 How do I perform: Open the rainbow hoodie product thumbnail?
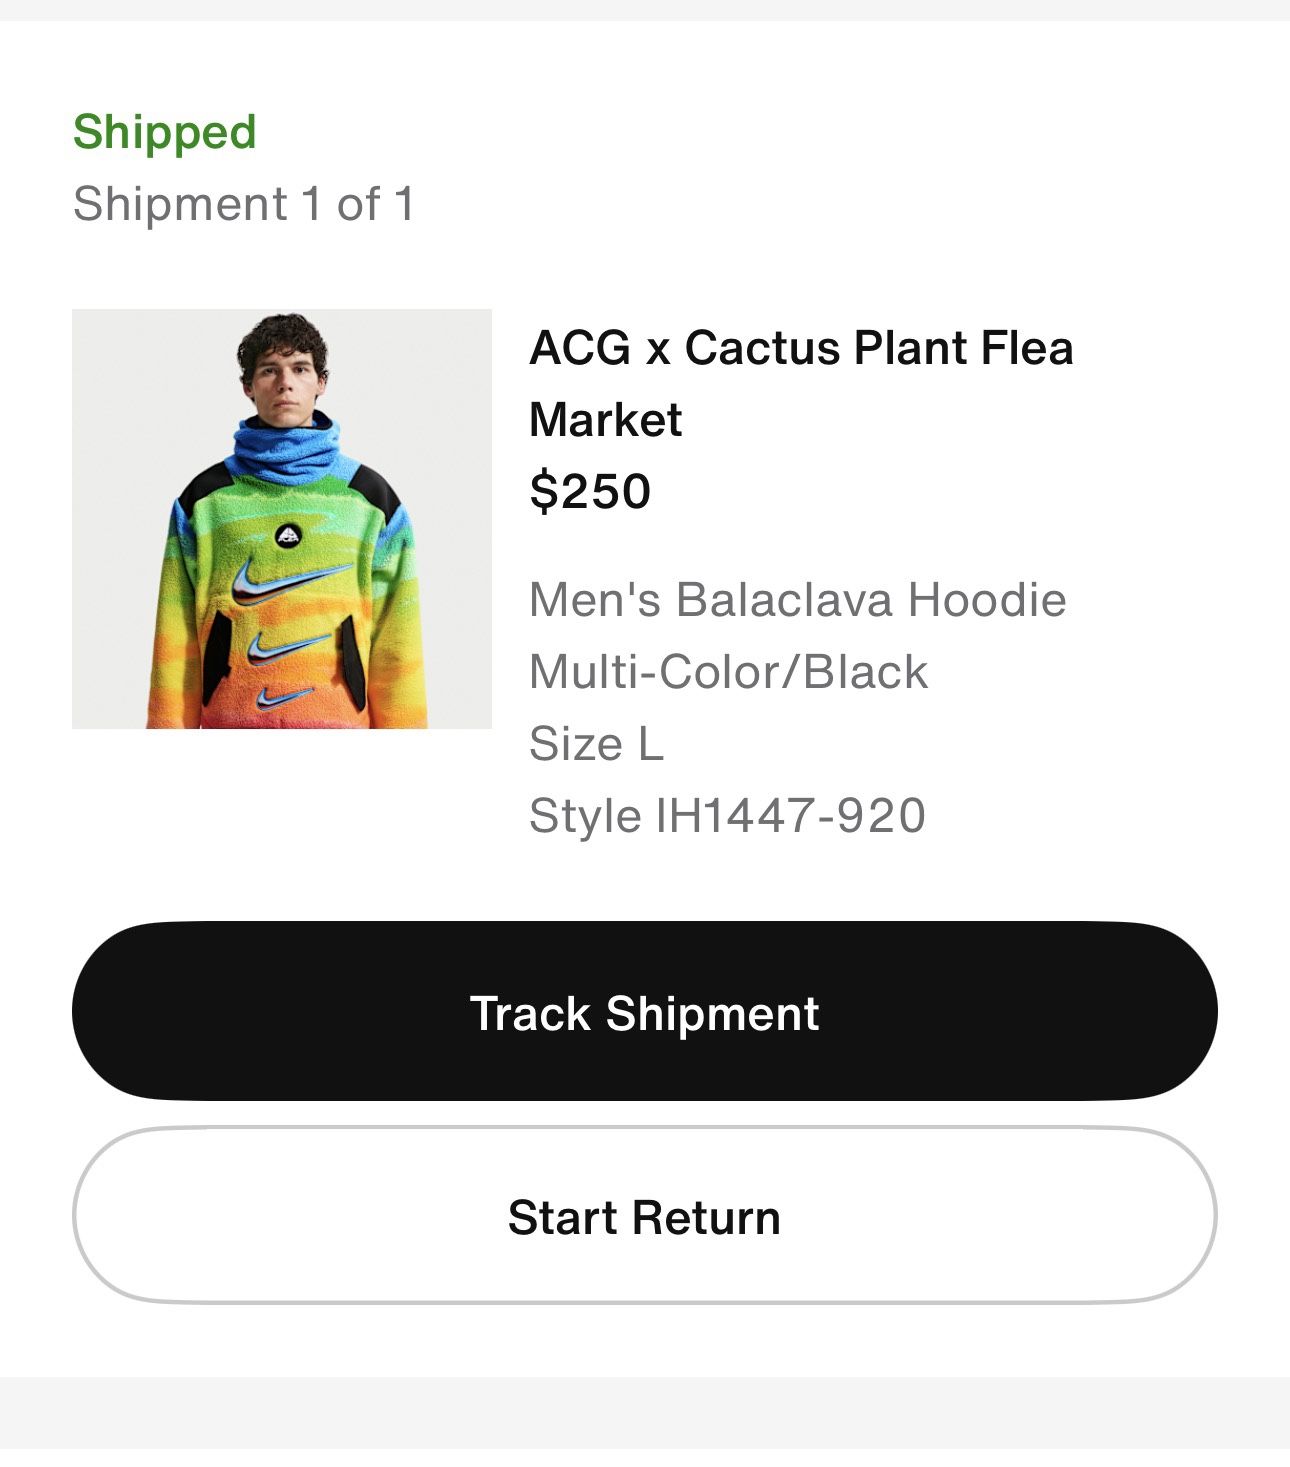pos(282,519)
